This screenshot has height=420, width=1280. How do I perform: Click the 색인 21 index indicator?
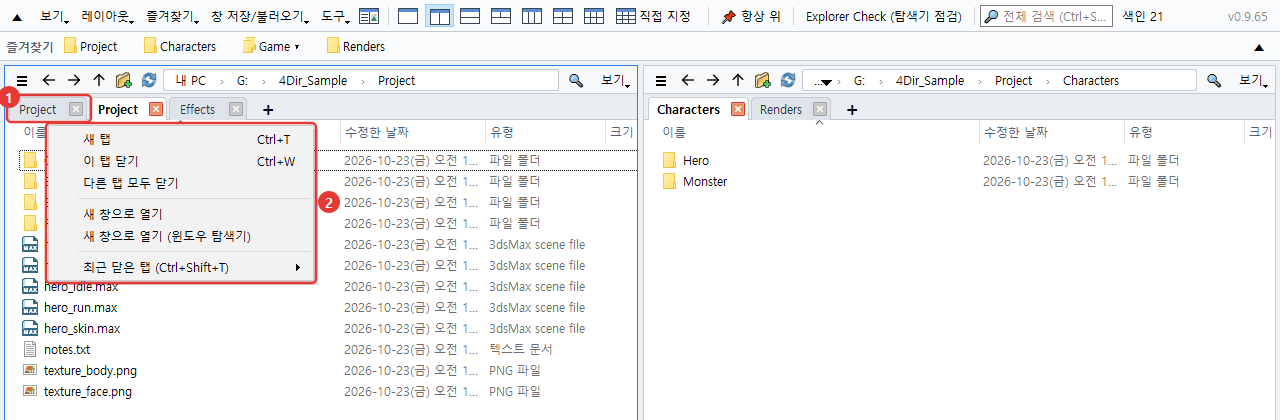pyautogui.click(x=1142, y=16)
